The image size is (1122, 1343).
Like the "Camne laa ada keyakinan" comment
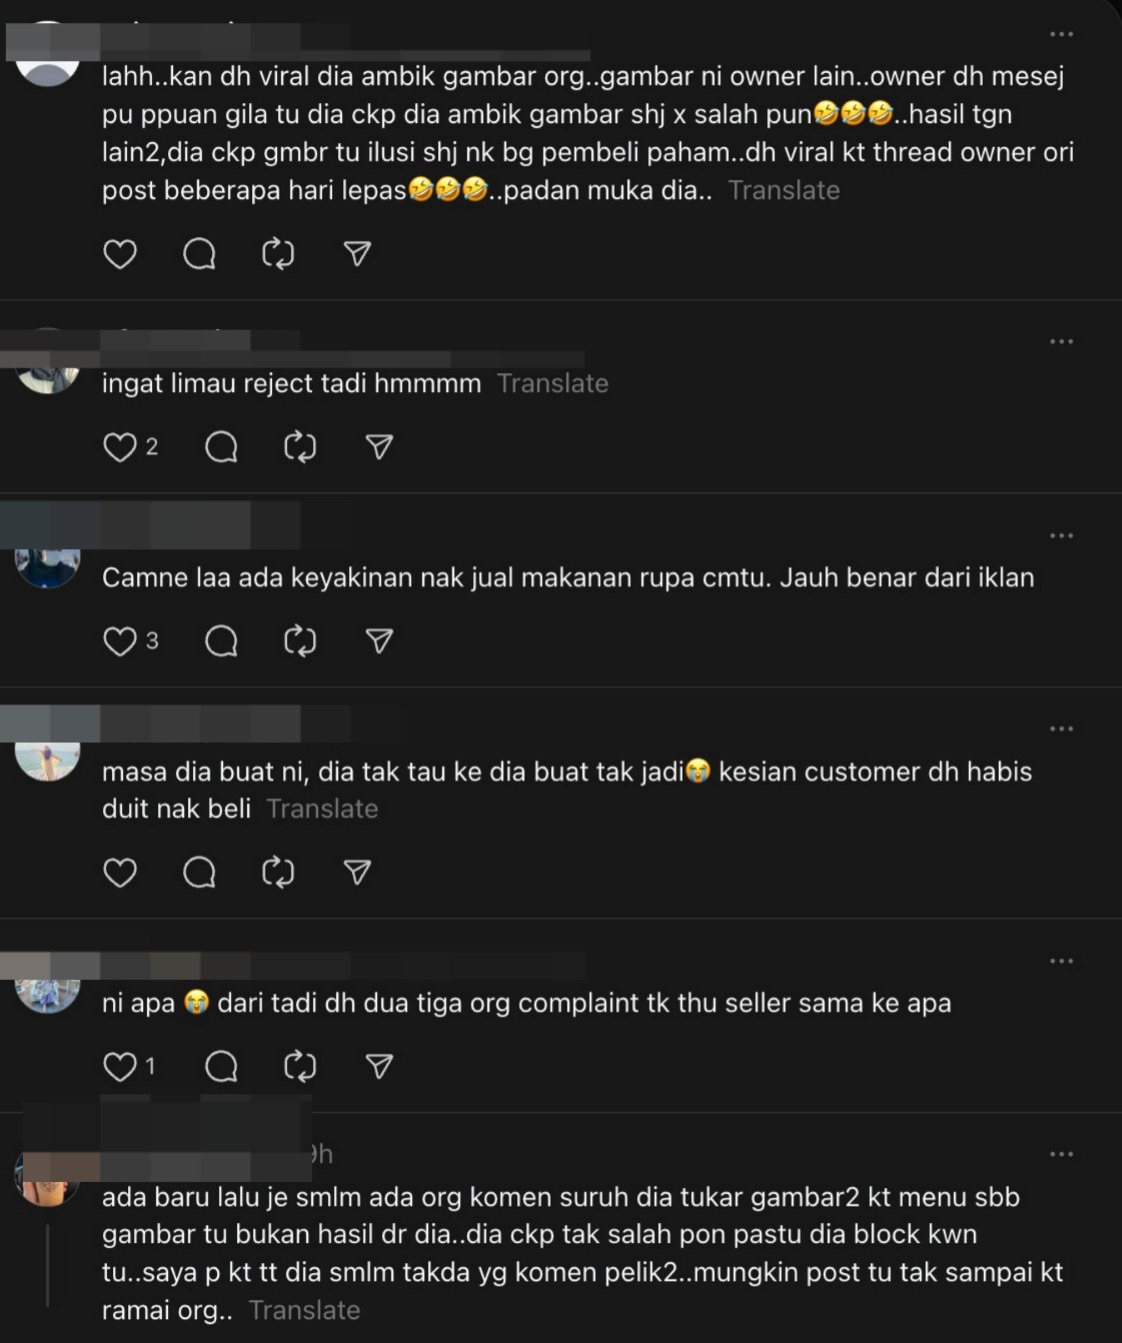(x=120, y=641)
